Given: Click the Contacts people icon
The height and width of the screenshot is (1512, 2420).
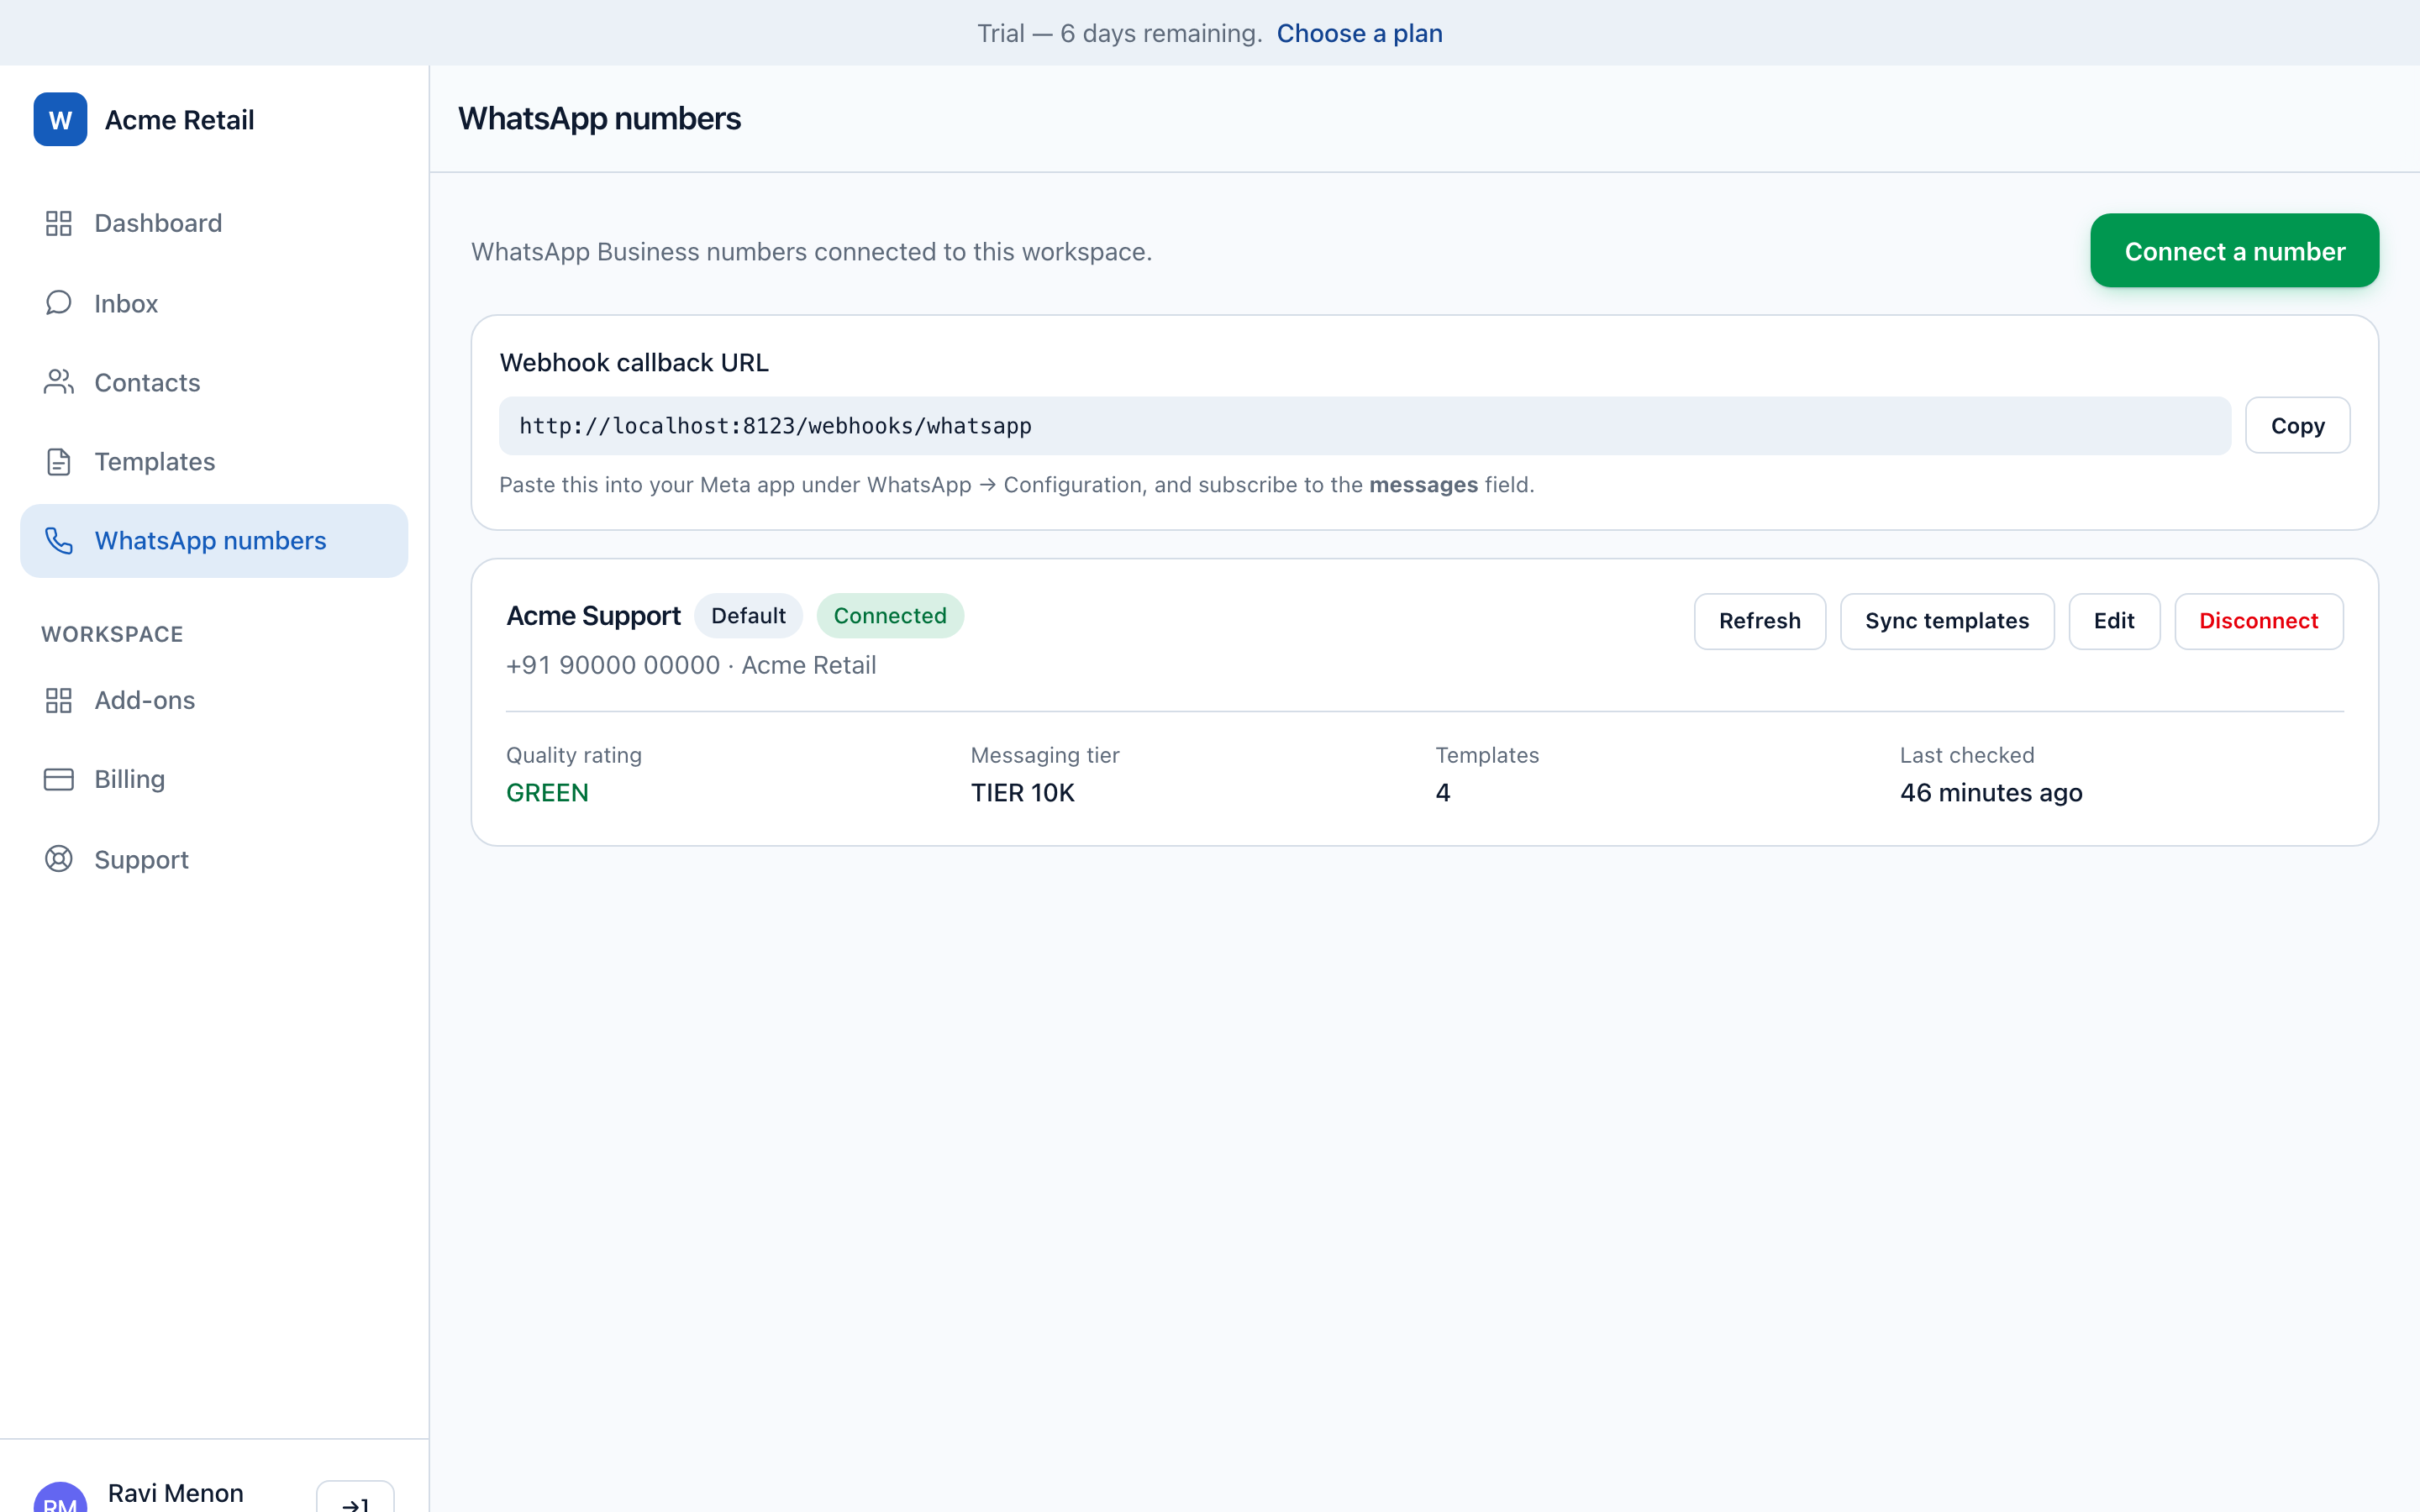Looking at the screenshot, I should point(59,382).
